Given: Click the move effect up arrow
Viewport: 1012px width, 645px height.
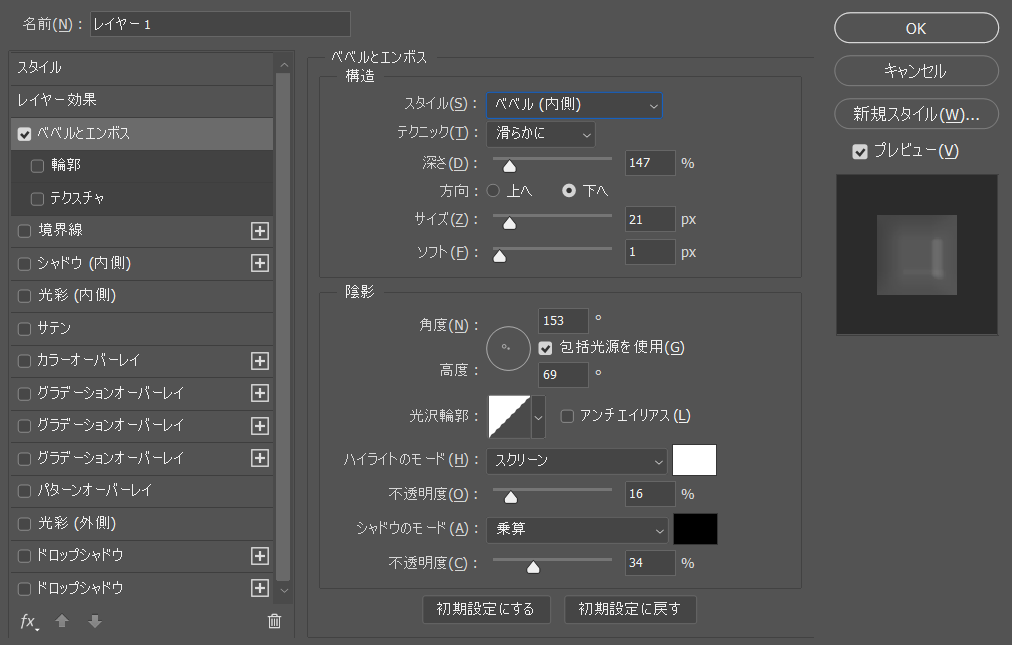Looking at the screenshot, I should click(x=62, y=621).
